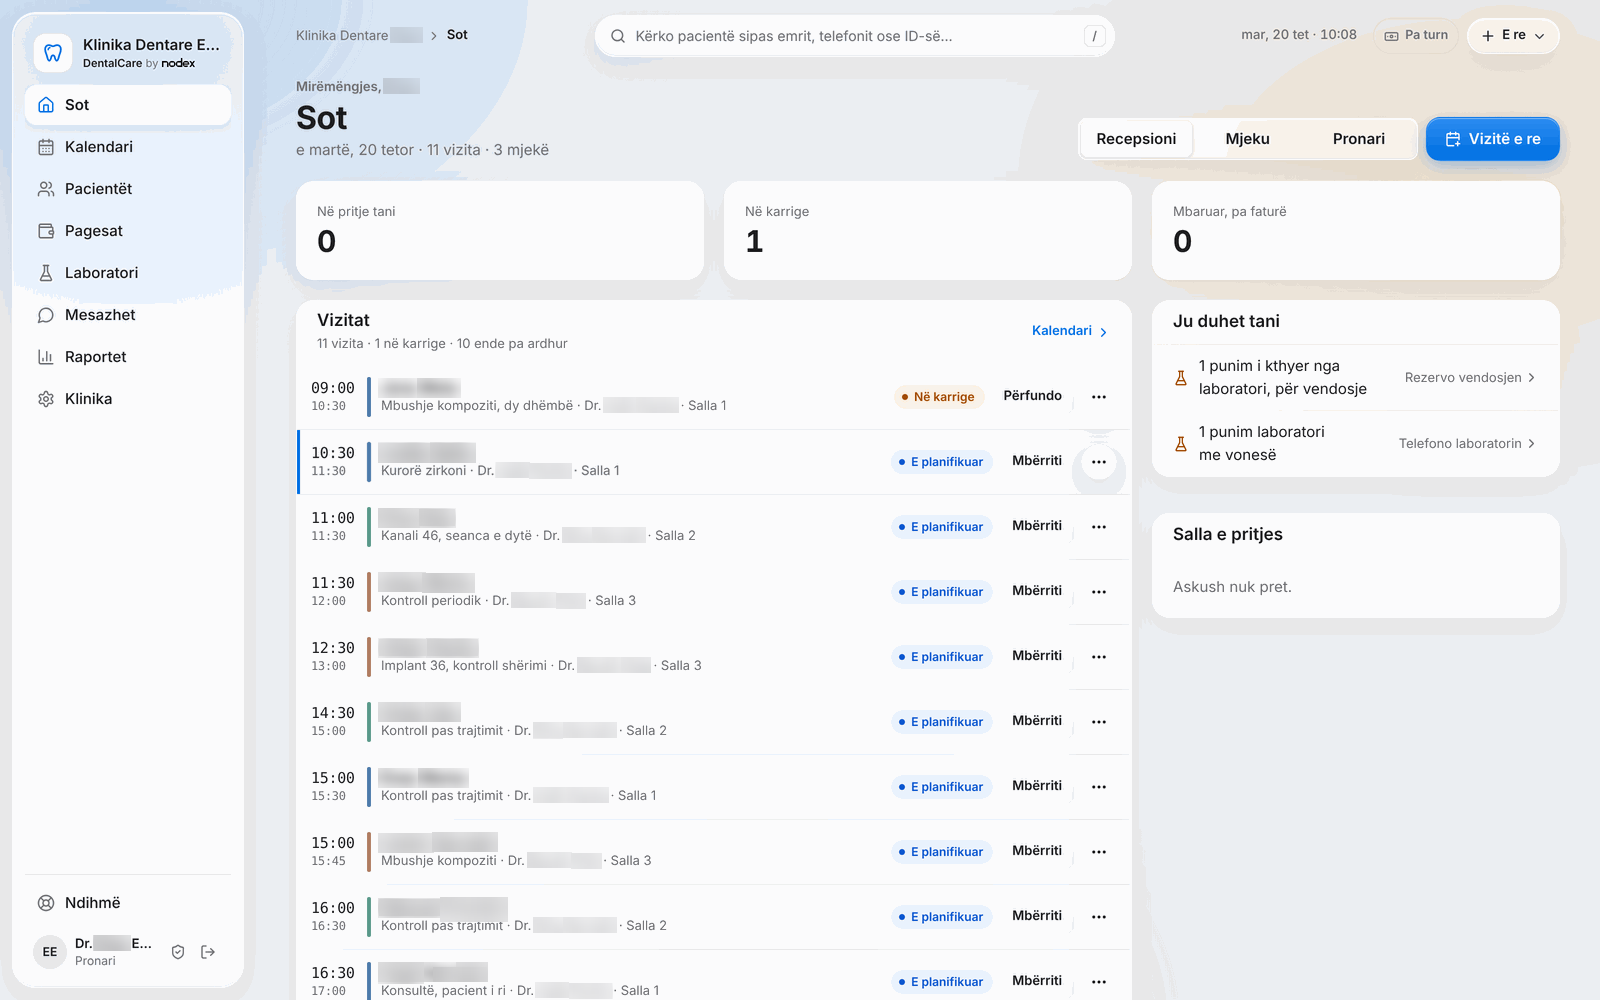Mark arrival Mbërriti for 10:30 visit

pyautogui.click(x=1037, y=461)
